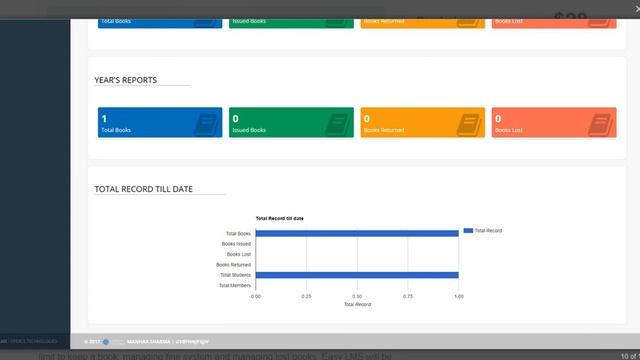Click the blue Total Record legend swatch

pos(468,231)
